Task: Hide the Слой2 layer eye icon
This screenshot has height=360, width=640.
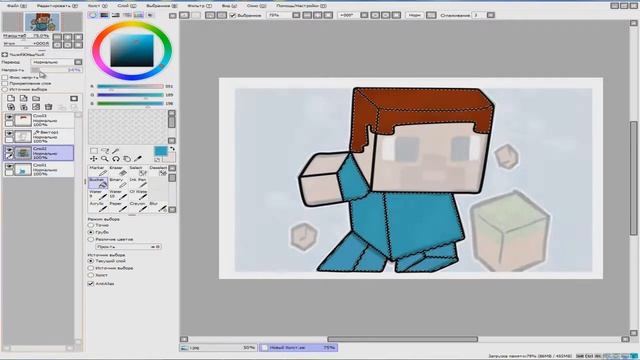Action: click(x=9, y=150)
